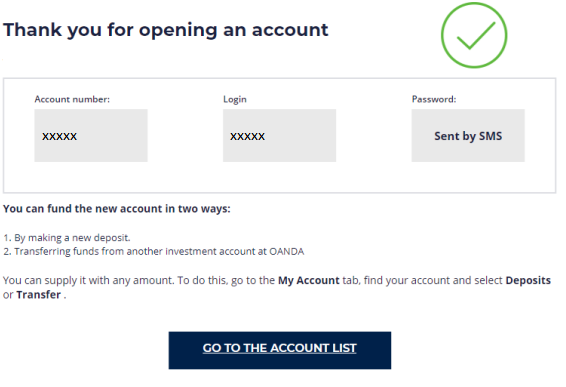Open GO TO THE ACCOUNT LIST button

coord(280,350)
